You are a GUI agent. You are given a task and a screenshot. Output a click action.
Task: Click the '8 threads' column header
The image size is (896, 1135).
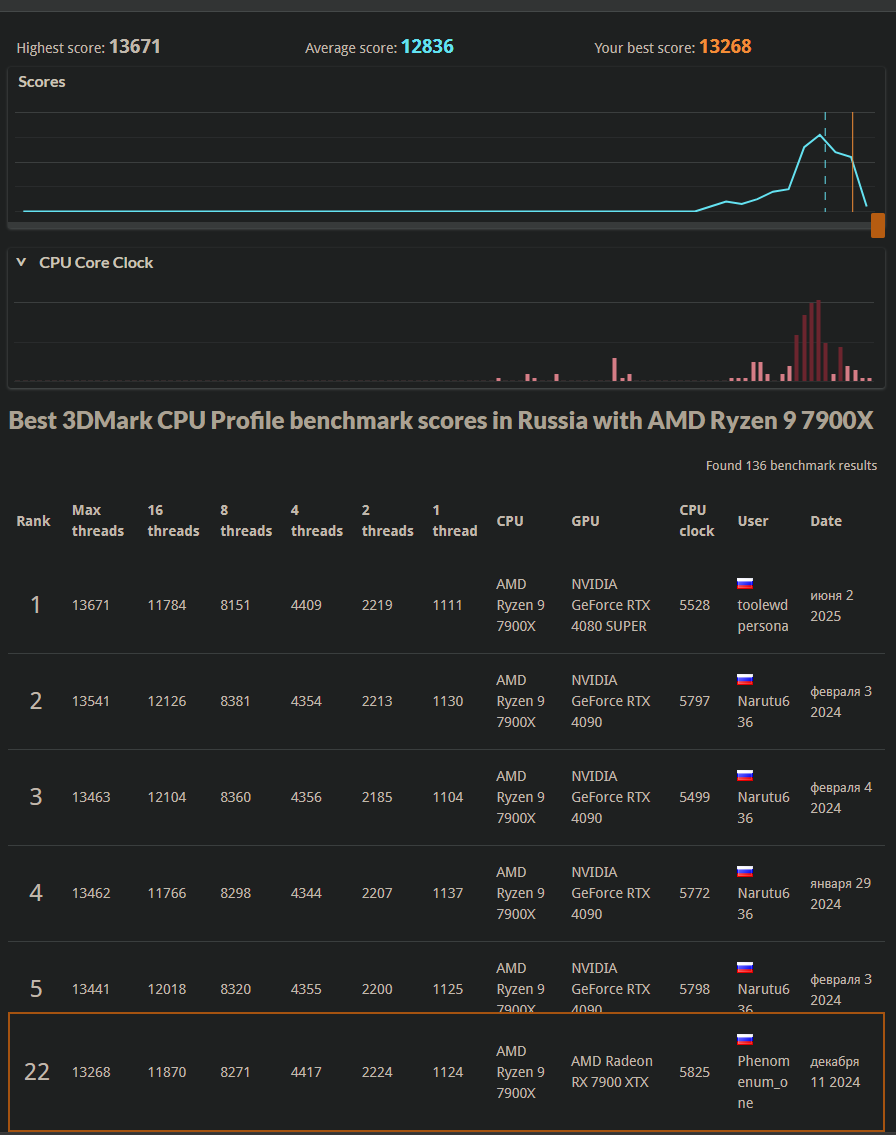click(x=246, y=520)
